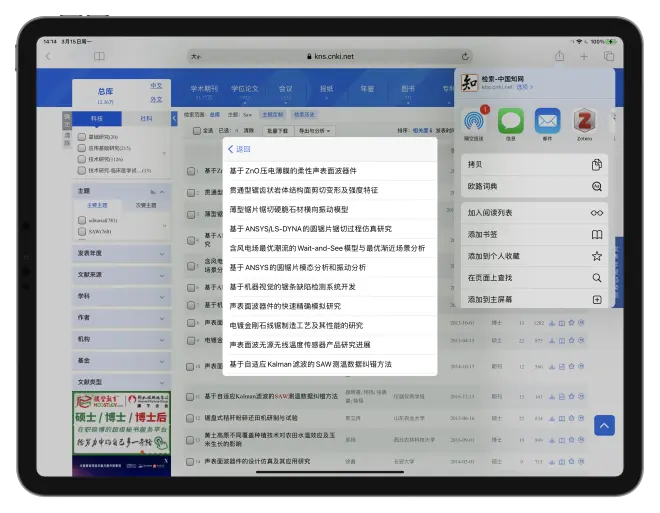The image size is (660, 513).
Task: Click the 外文 language link
Action: coord(156,100)
